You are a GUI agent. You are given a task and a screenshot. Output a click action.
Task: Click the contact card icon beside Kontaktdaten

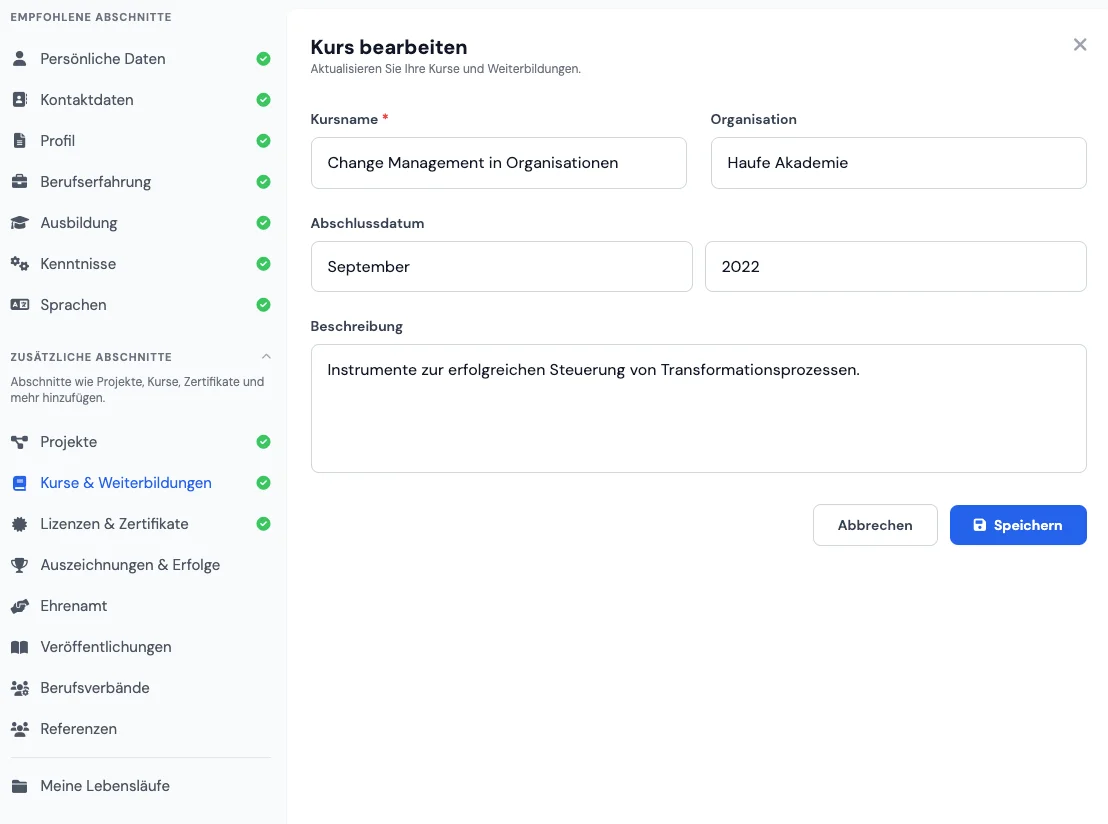tap(20, 100)
